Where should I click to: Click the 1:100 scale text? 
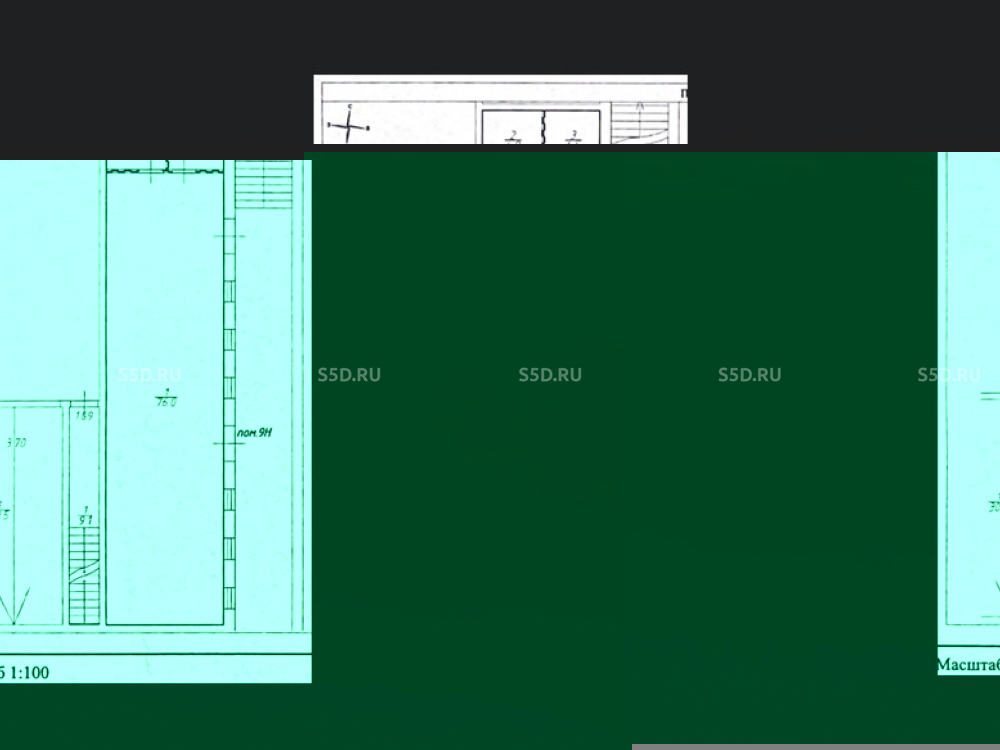[x=30, y=672]
